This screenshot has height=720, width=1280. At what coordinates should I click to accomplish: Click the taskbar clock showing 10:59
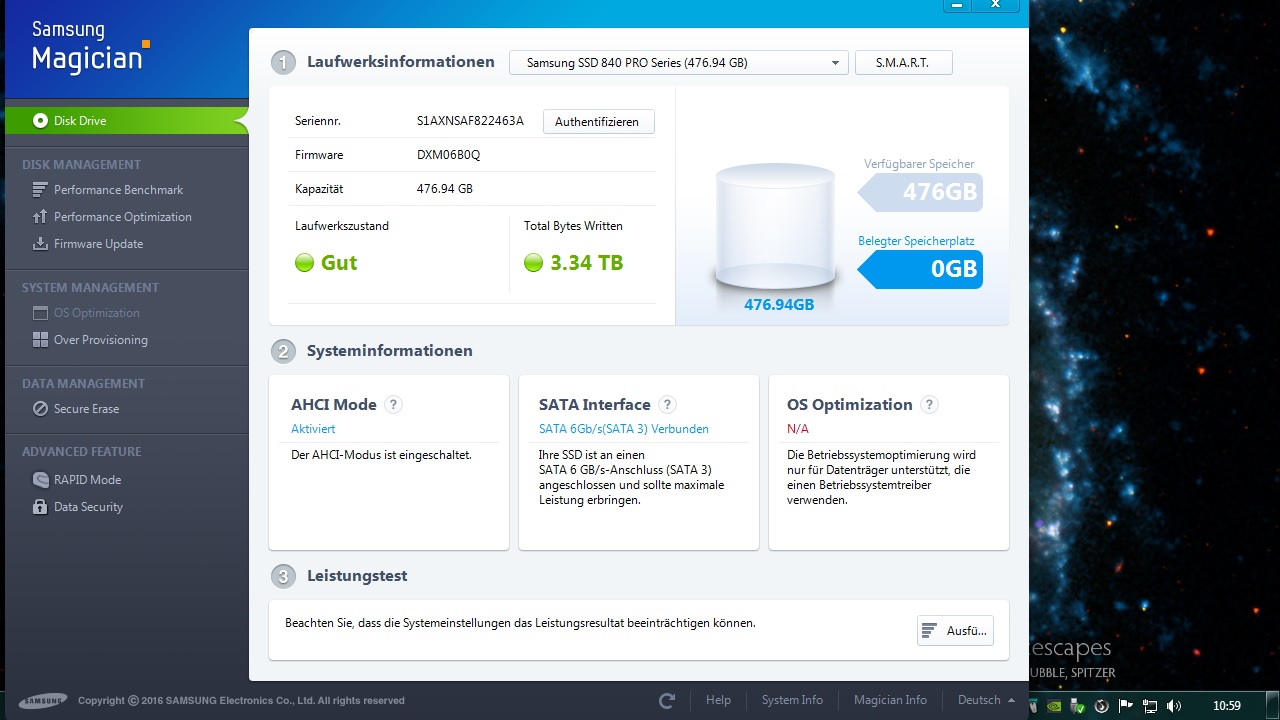pos(1227,706)
